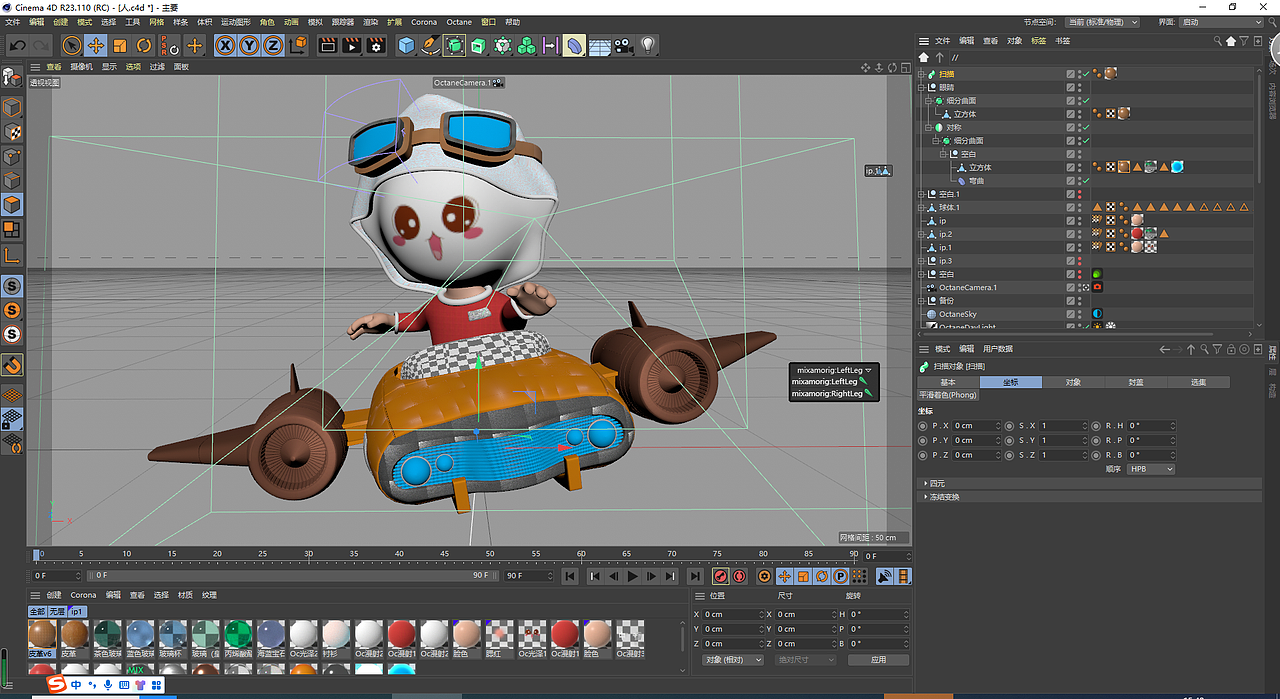Expand the ip.2 object
Screen dimensions: 1280x699
point(922,234)
